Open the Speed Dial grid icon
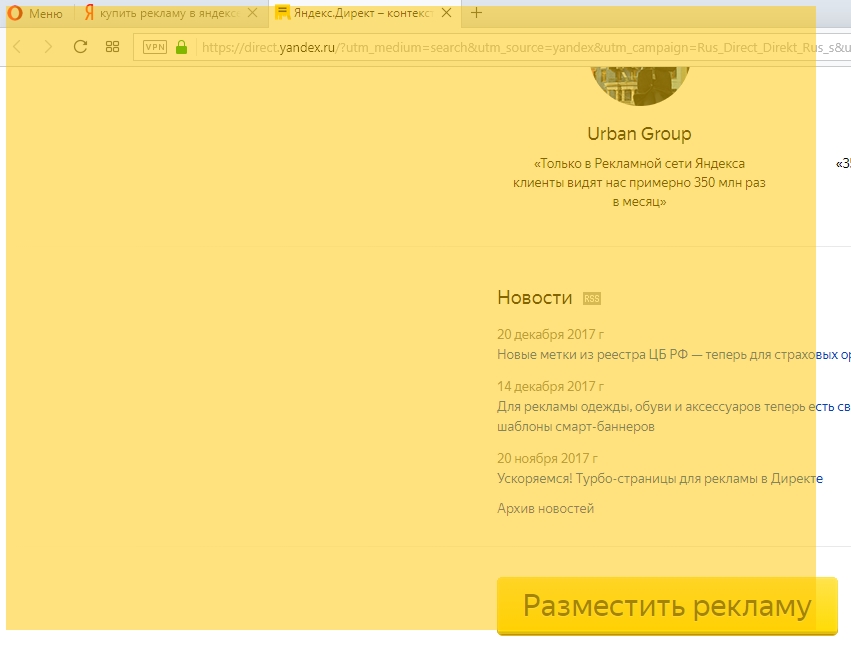This screenshot has width=851, height=666. 113,47
